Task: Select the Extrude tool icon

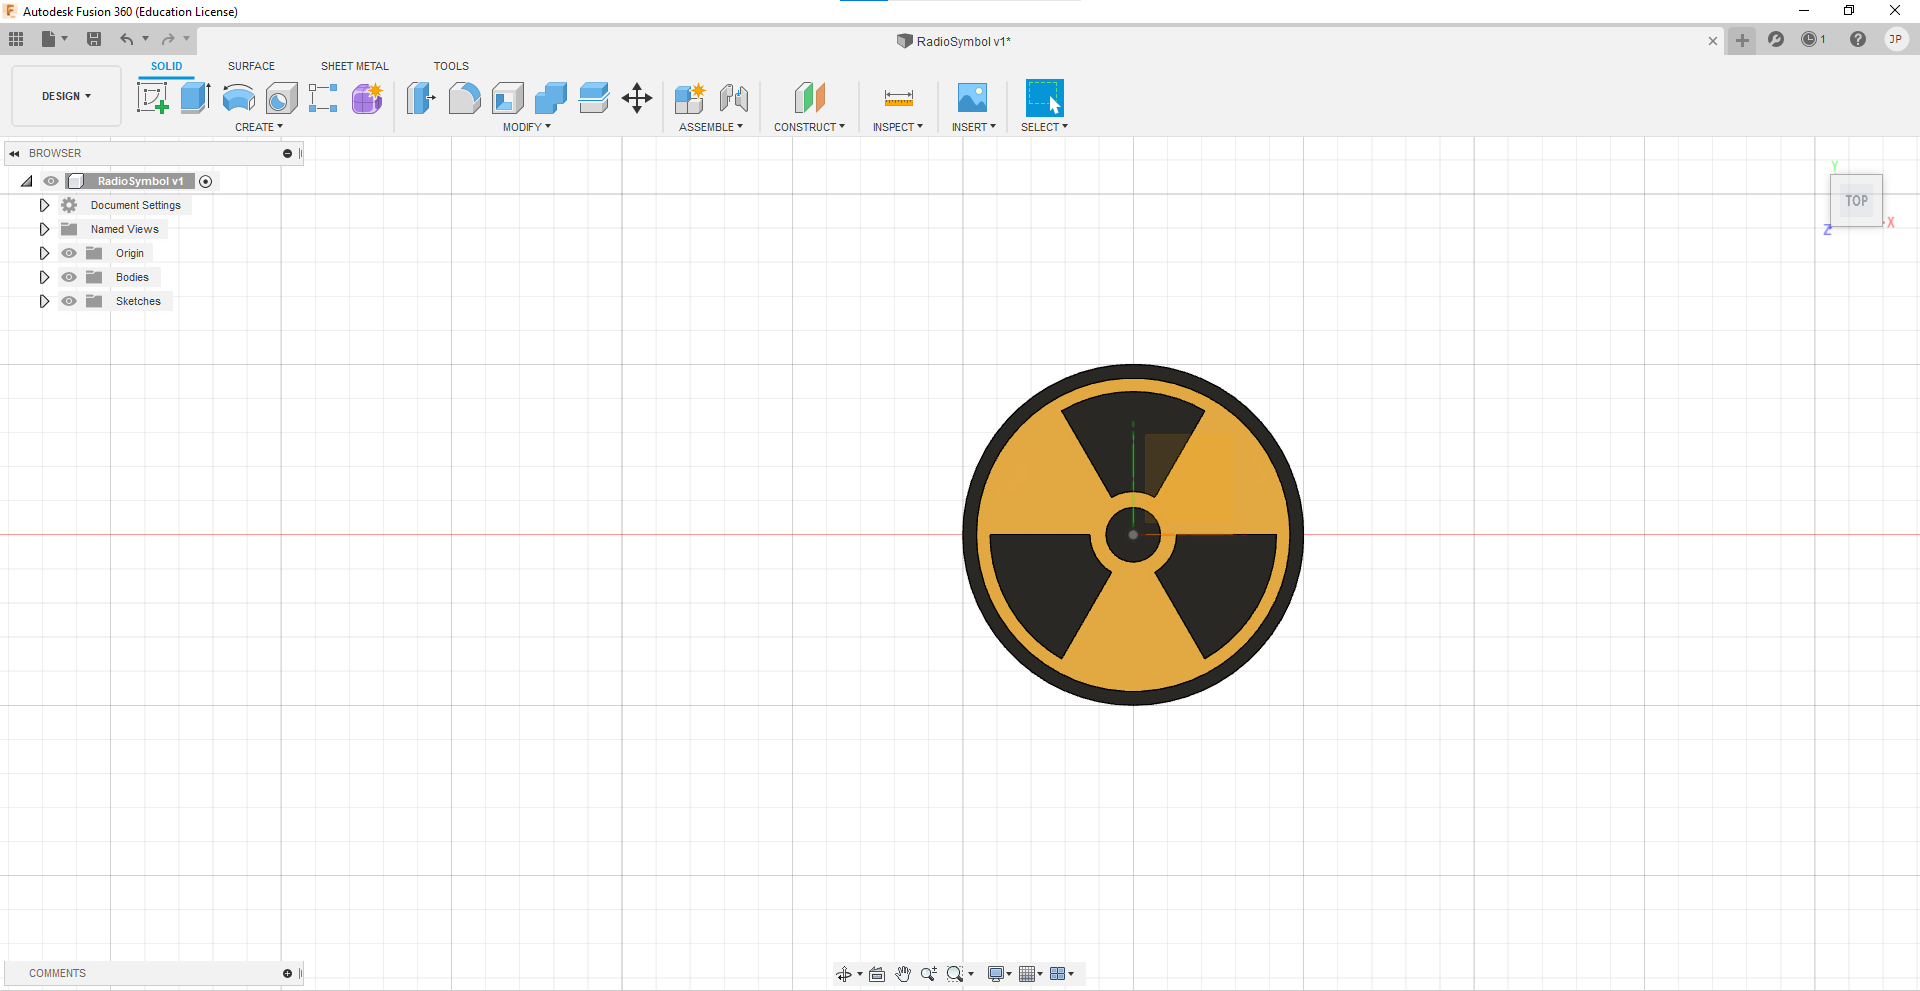Action: point(195,98)
